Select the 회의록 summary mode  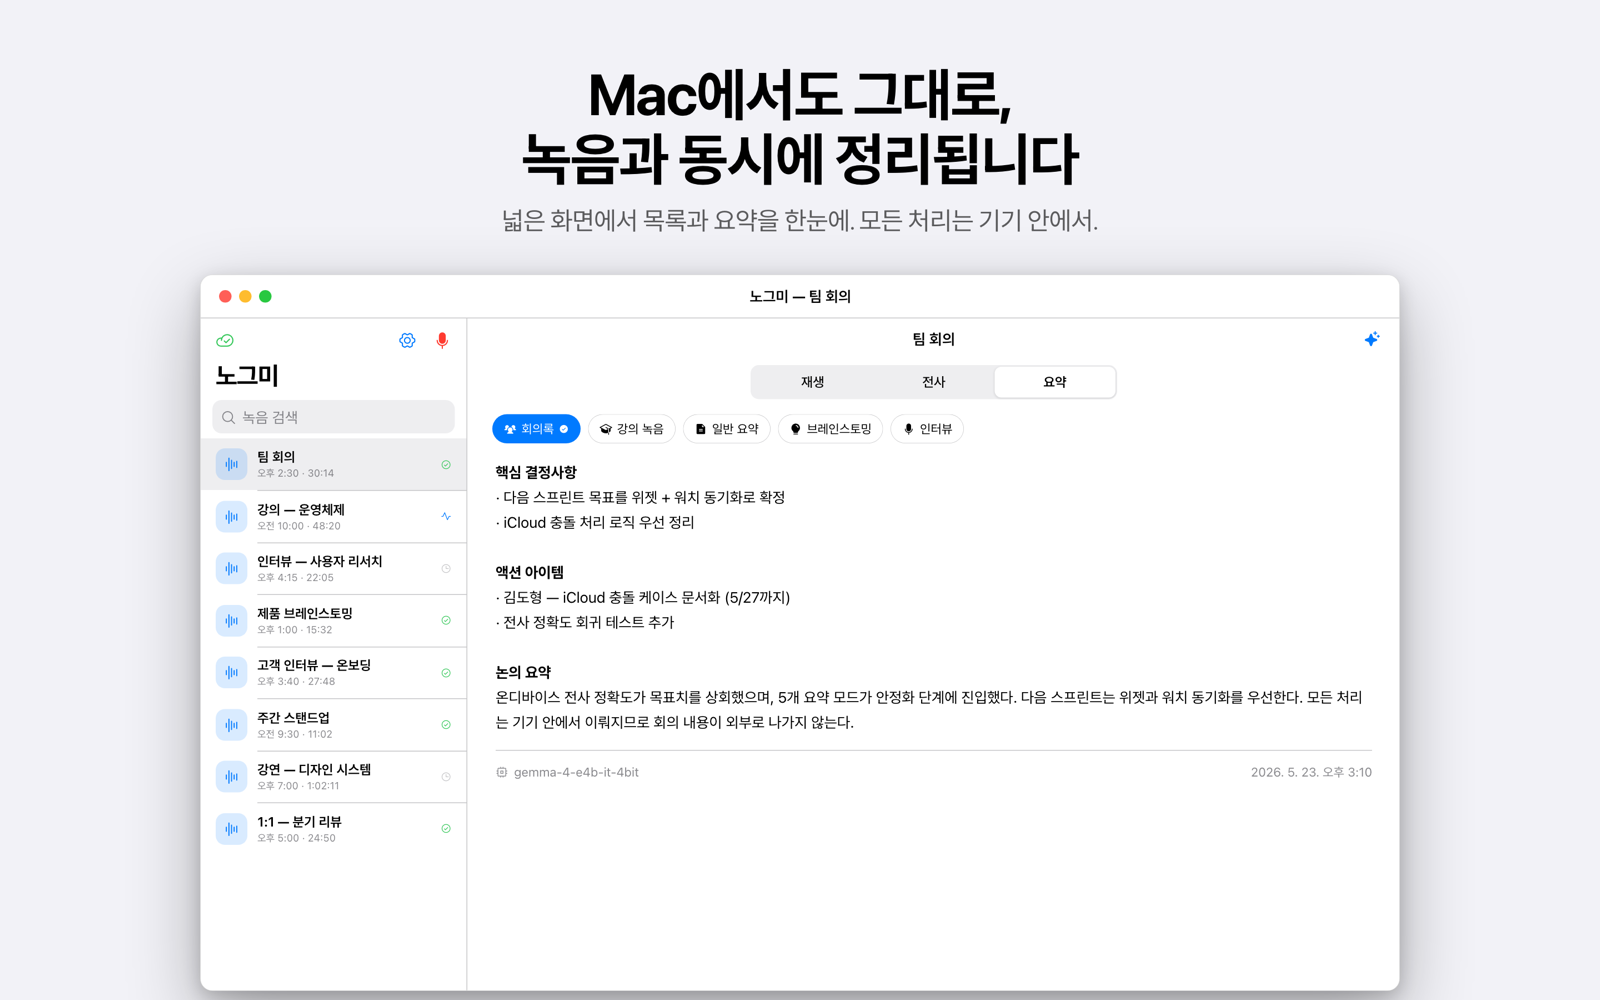(536, 429)
